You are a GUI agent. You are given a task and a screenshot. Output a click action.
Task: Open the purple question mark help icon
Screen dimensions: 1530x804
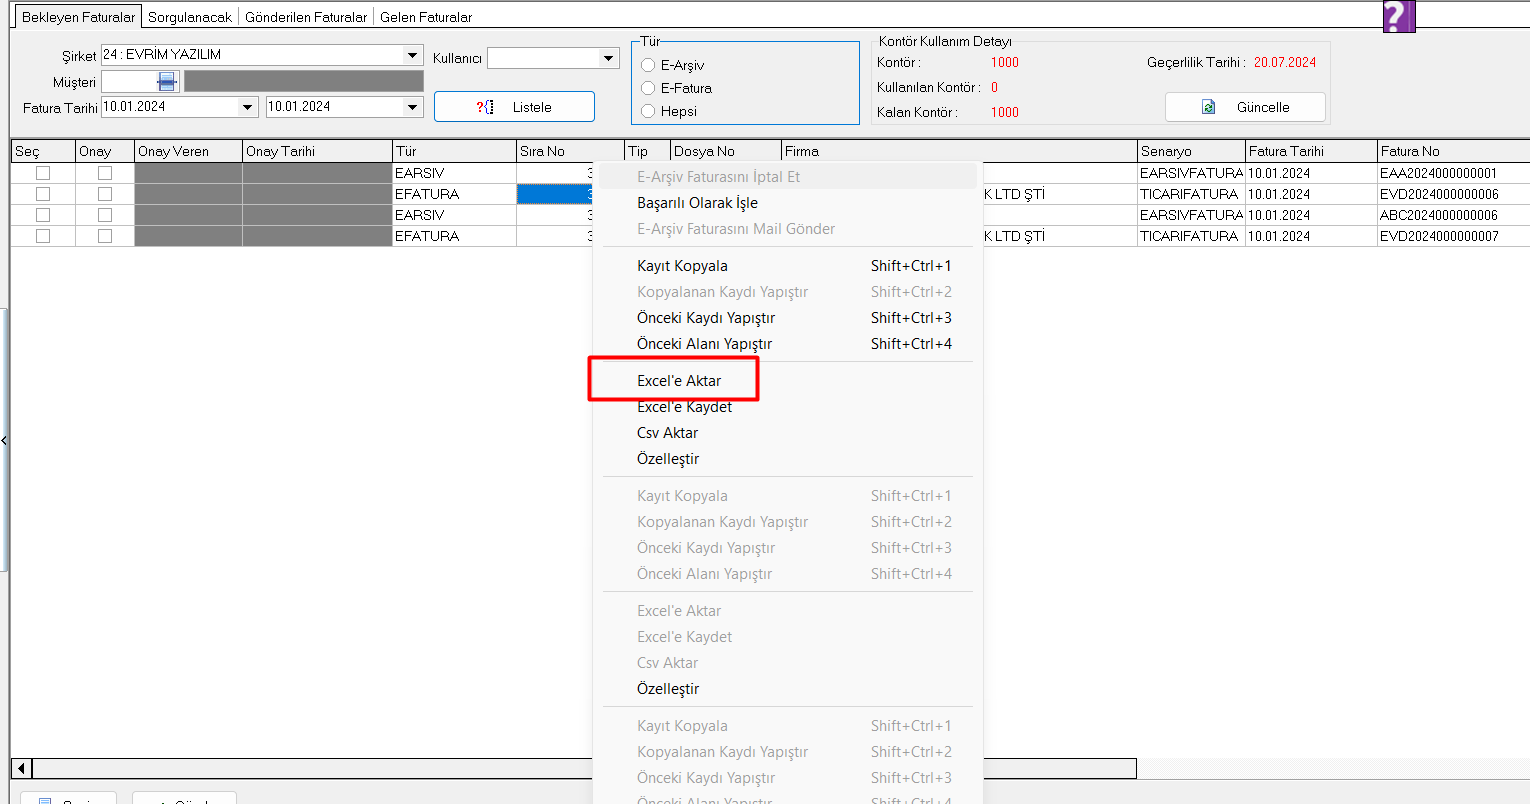pos(1399,16)
